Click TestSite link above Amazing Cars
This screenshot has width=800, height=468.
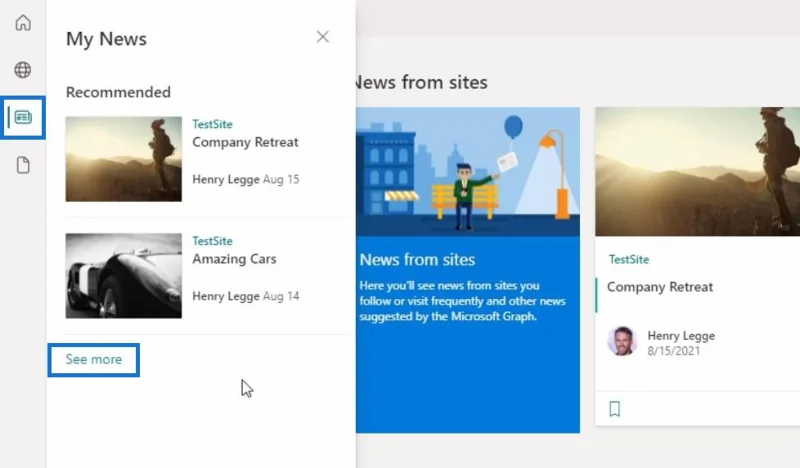pyautogui.click(x=212, y=241)
